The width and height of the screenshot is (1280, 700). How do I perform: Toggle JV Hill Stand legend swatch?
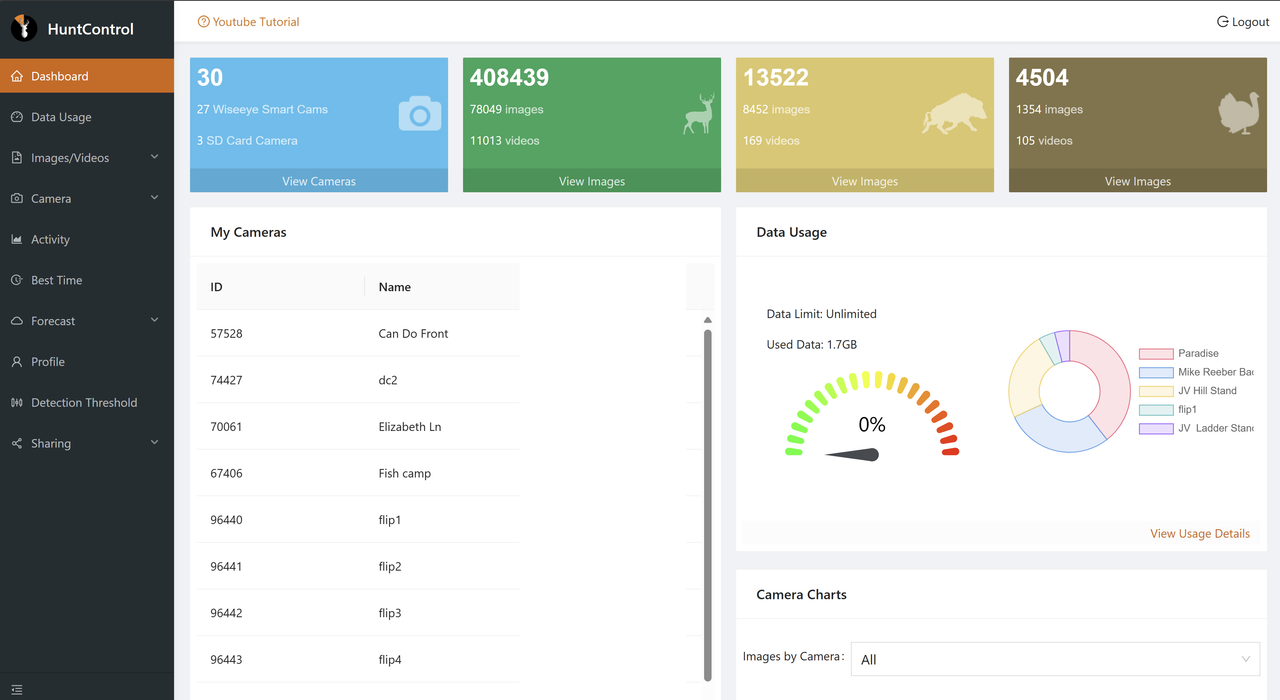click(x=1156, y=391)
